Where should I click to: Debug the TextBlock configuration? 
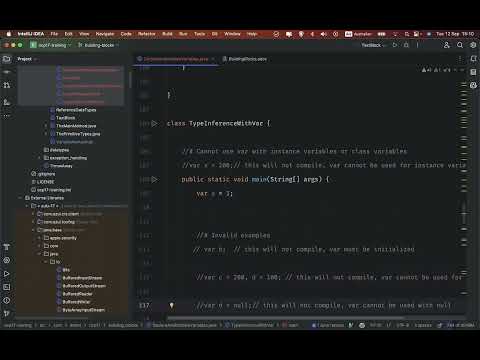pos(406,45)
